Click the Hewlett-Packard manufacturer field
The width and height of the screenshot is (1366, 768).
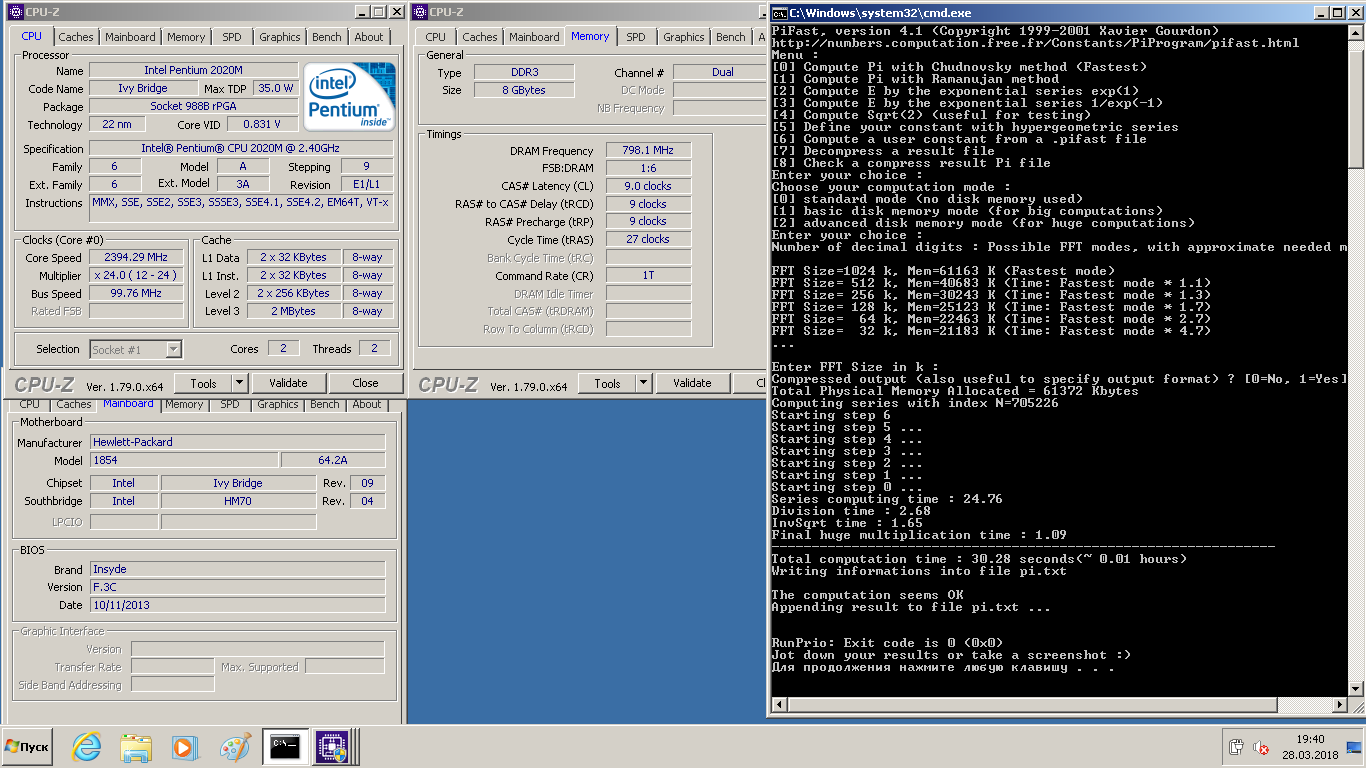point(238,442)
